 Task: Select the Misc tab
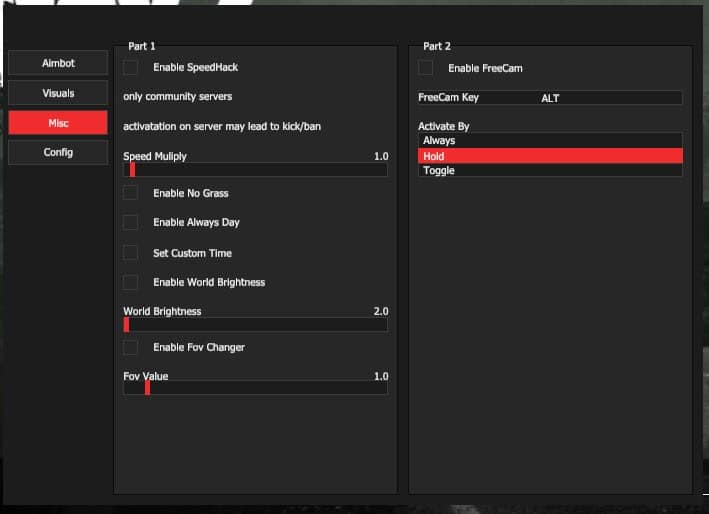[x=58, y=123]
